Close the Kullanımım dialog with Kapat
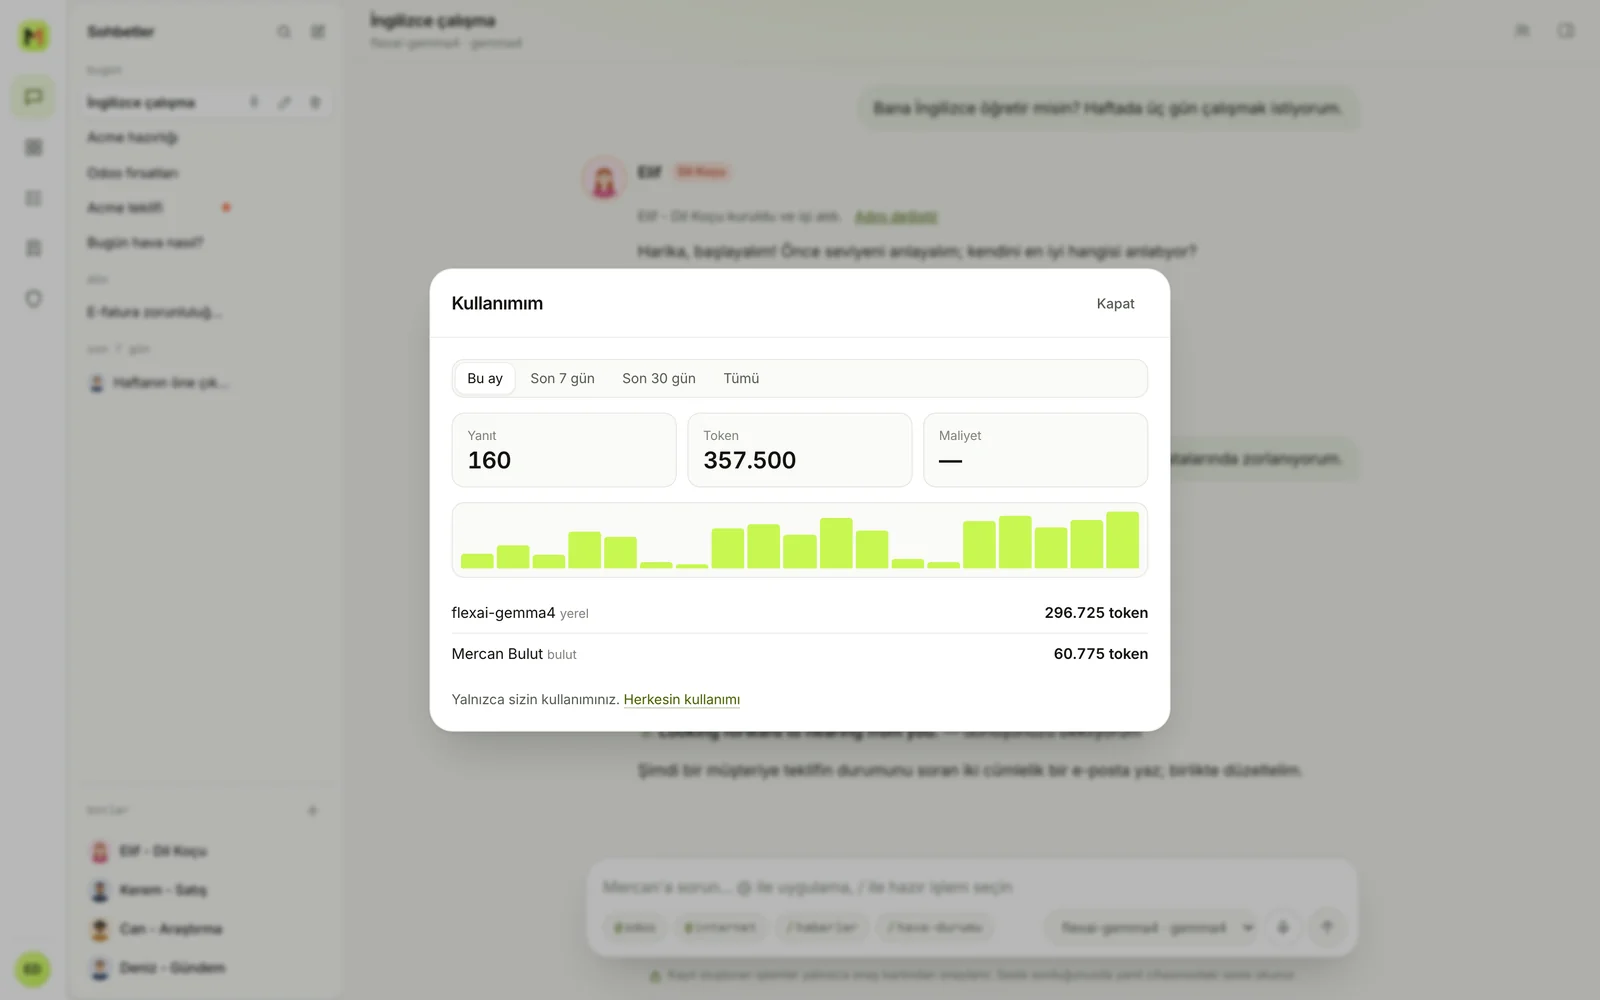The image size is (1600, 1000). pos(1115,304)
